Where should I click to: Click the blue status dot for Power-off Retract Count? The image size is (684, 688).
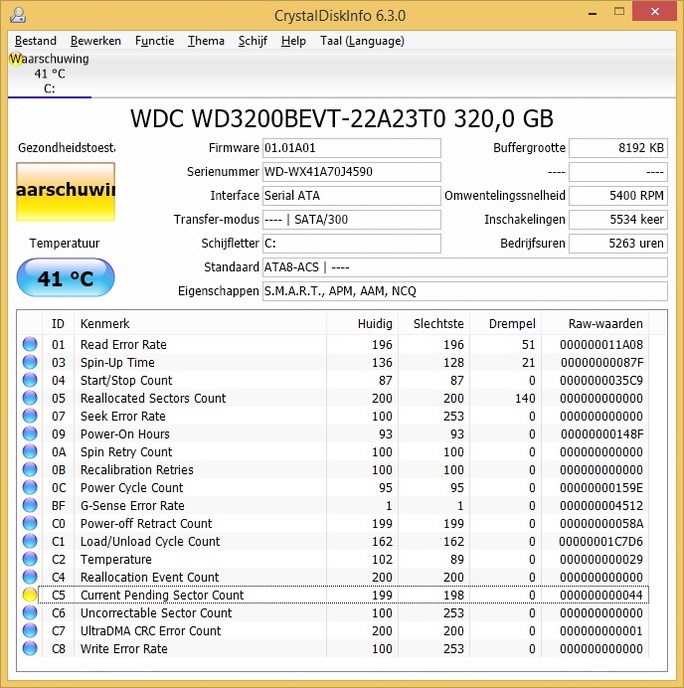30,523
